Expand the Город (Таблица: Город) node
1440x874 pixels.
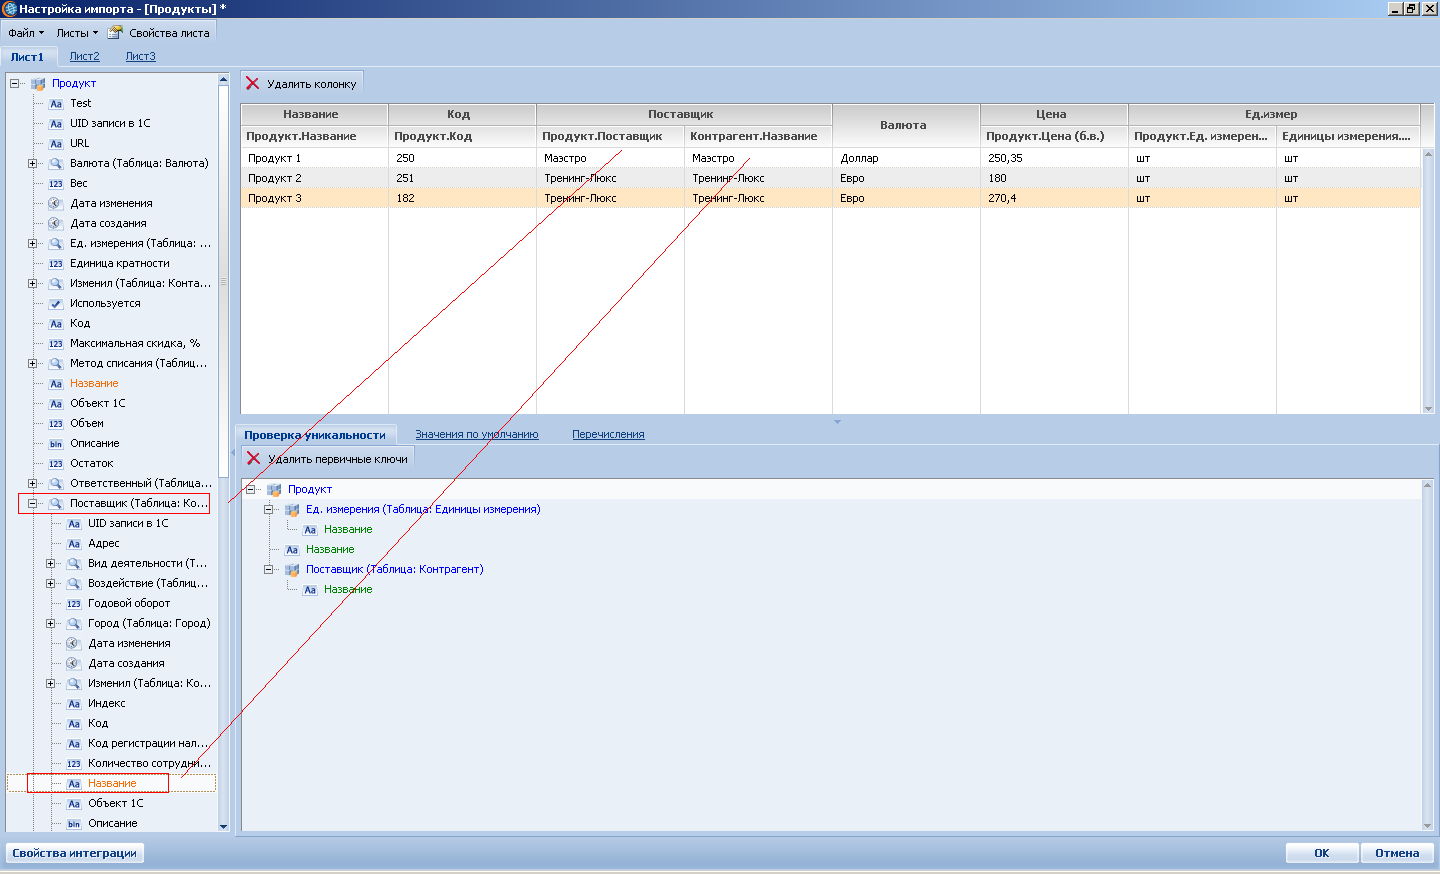(50, 623)
